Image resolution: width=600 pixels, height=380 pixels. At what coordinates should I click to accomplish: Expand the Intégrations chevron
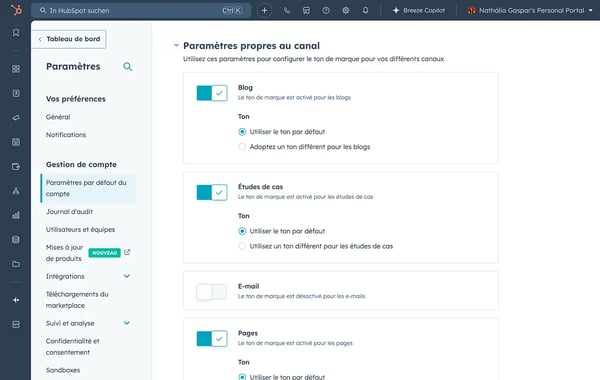point(127,276)
